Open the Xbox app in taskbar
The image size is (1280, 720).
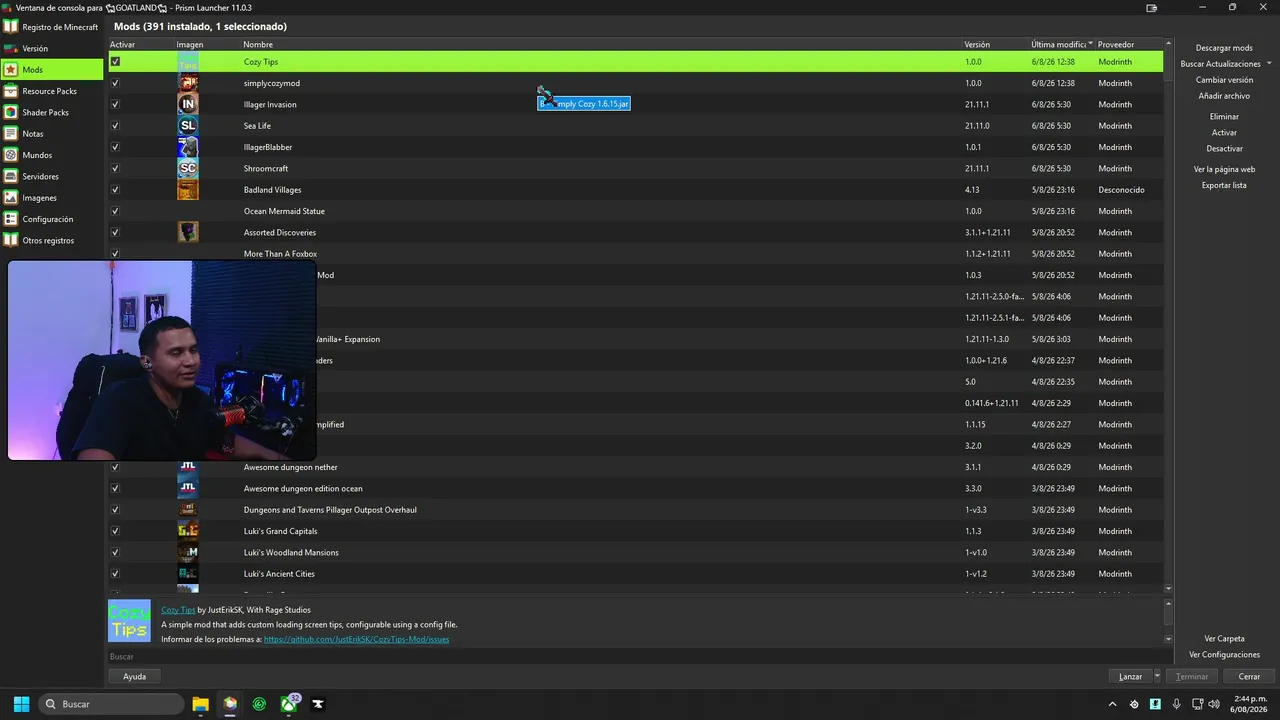pyautogui.click(x=289, y=704)
